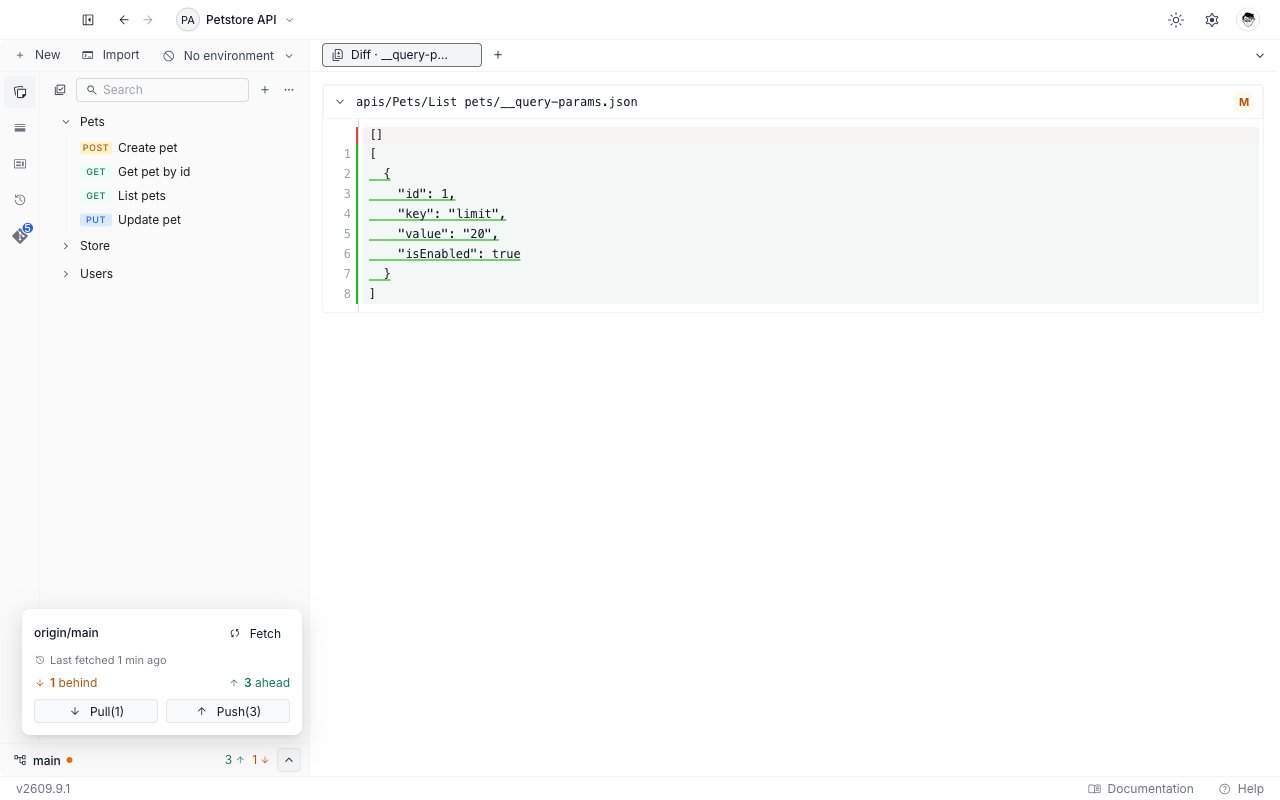Click the 3 ahead count in status bar
1280x800 pixels.
click(234, 760)
